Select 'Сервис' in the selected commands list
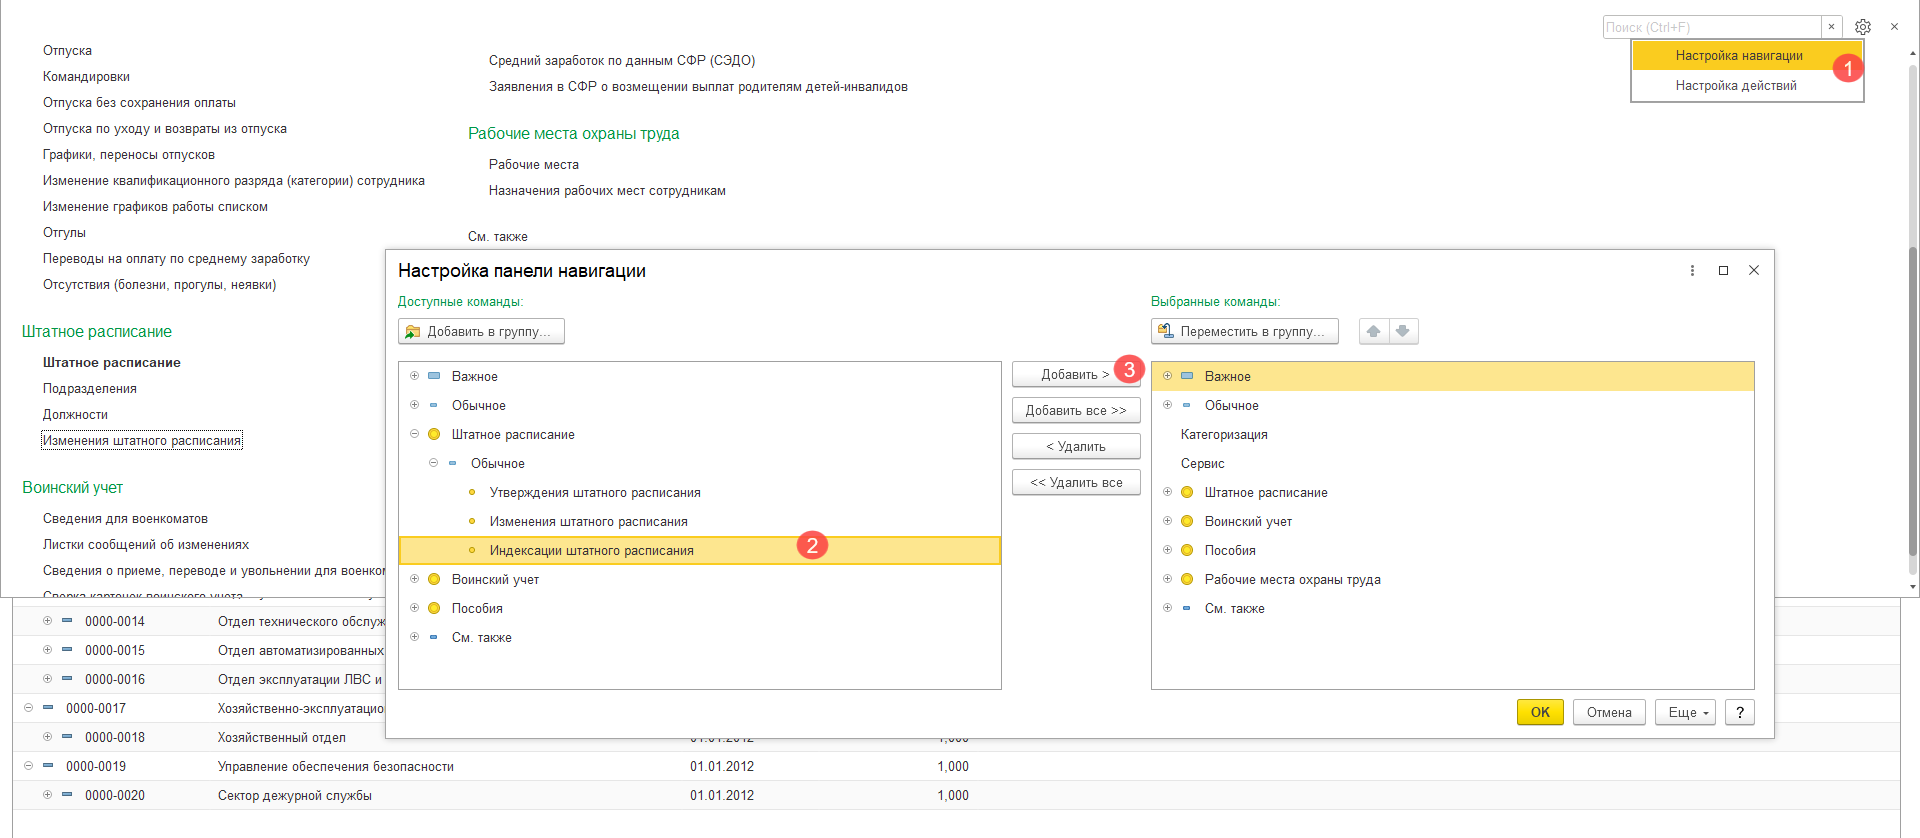 pyautogui.click(x=1203, y=464)
